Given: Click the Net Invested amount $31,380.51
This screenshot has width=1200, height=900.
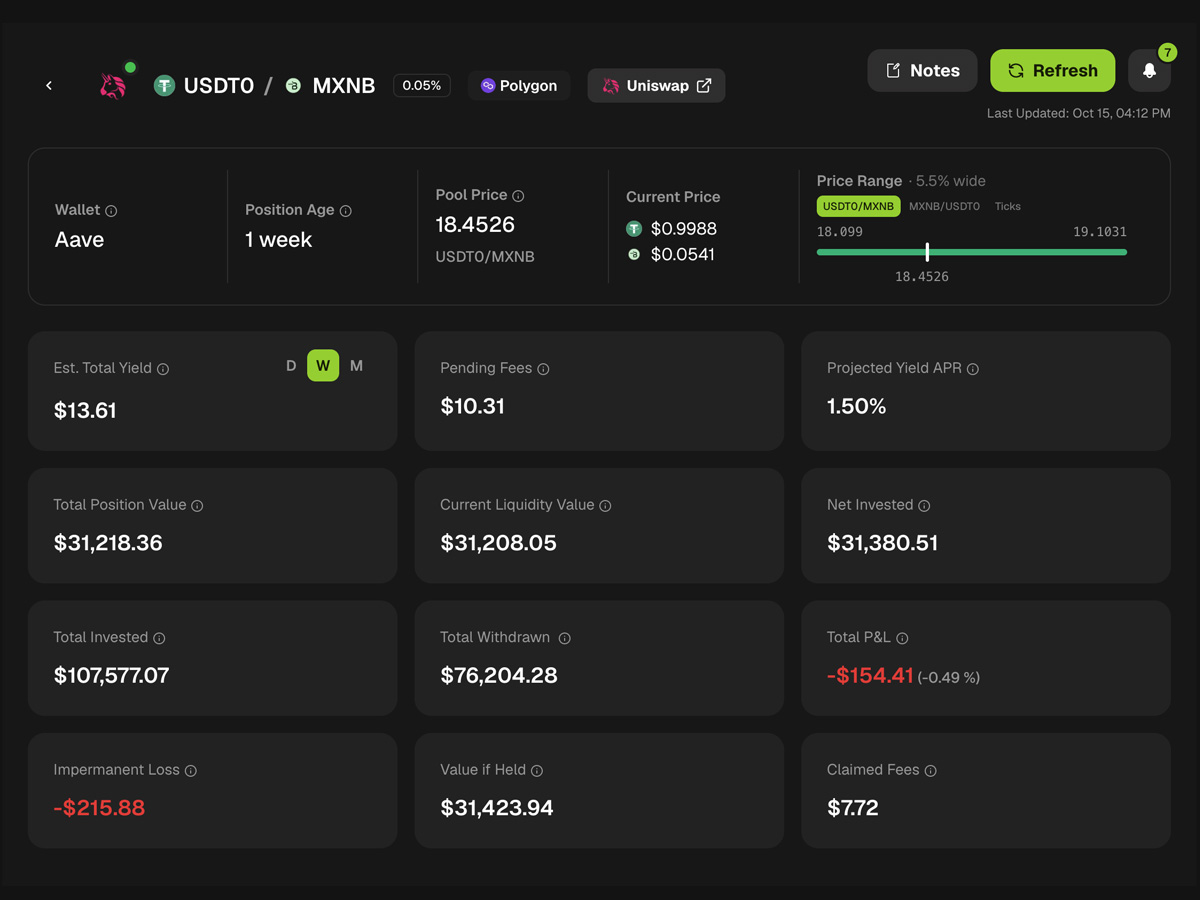Looking at the screenshot, I should (x=883, y=544).
